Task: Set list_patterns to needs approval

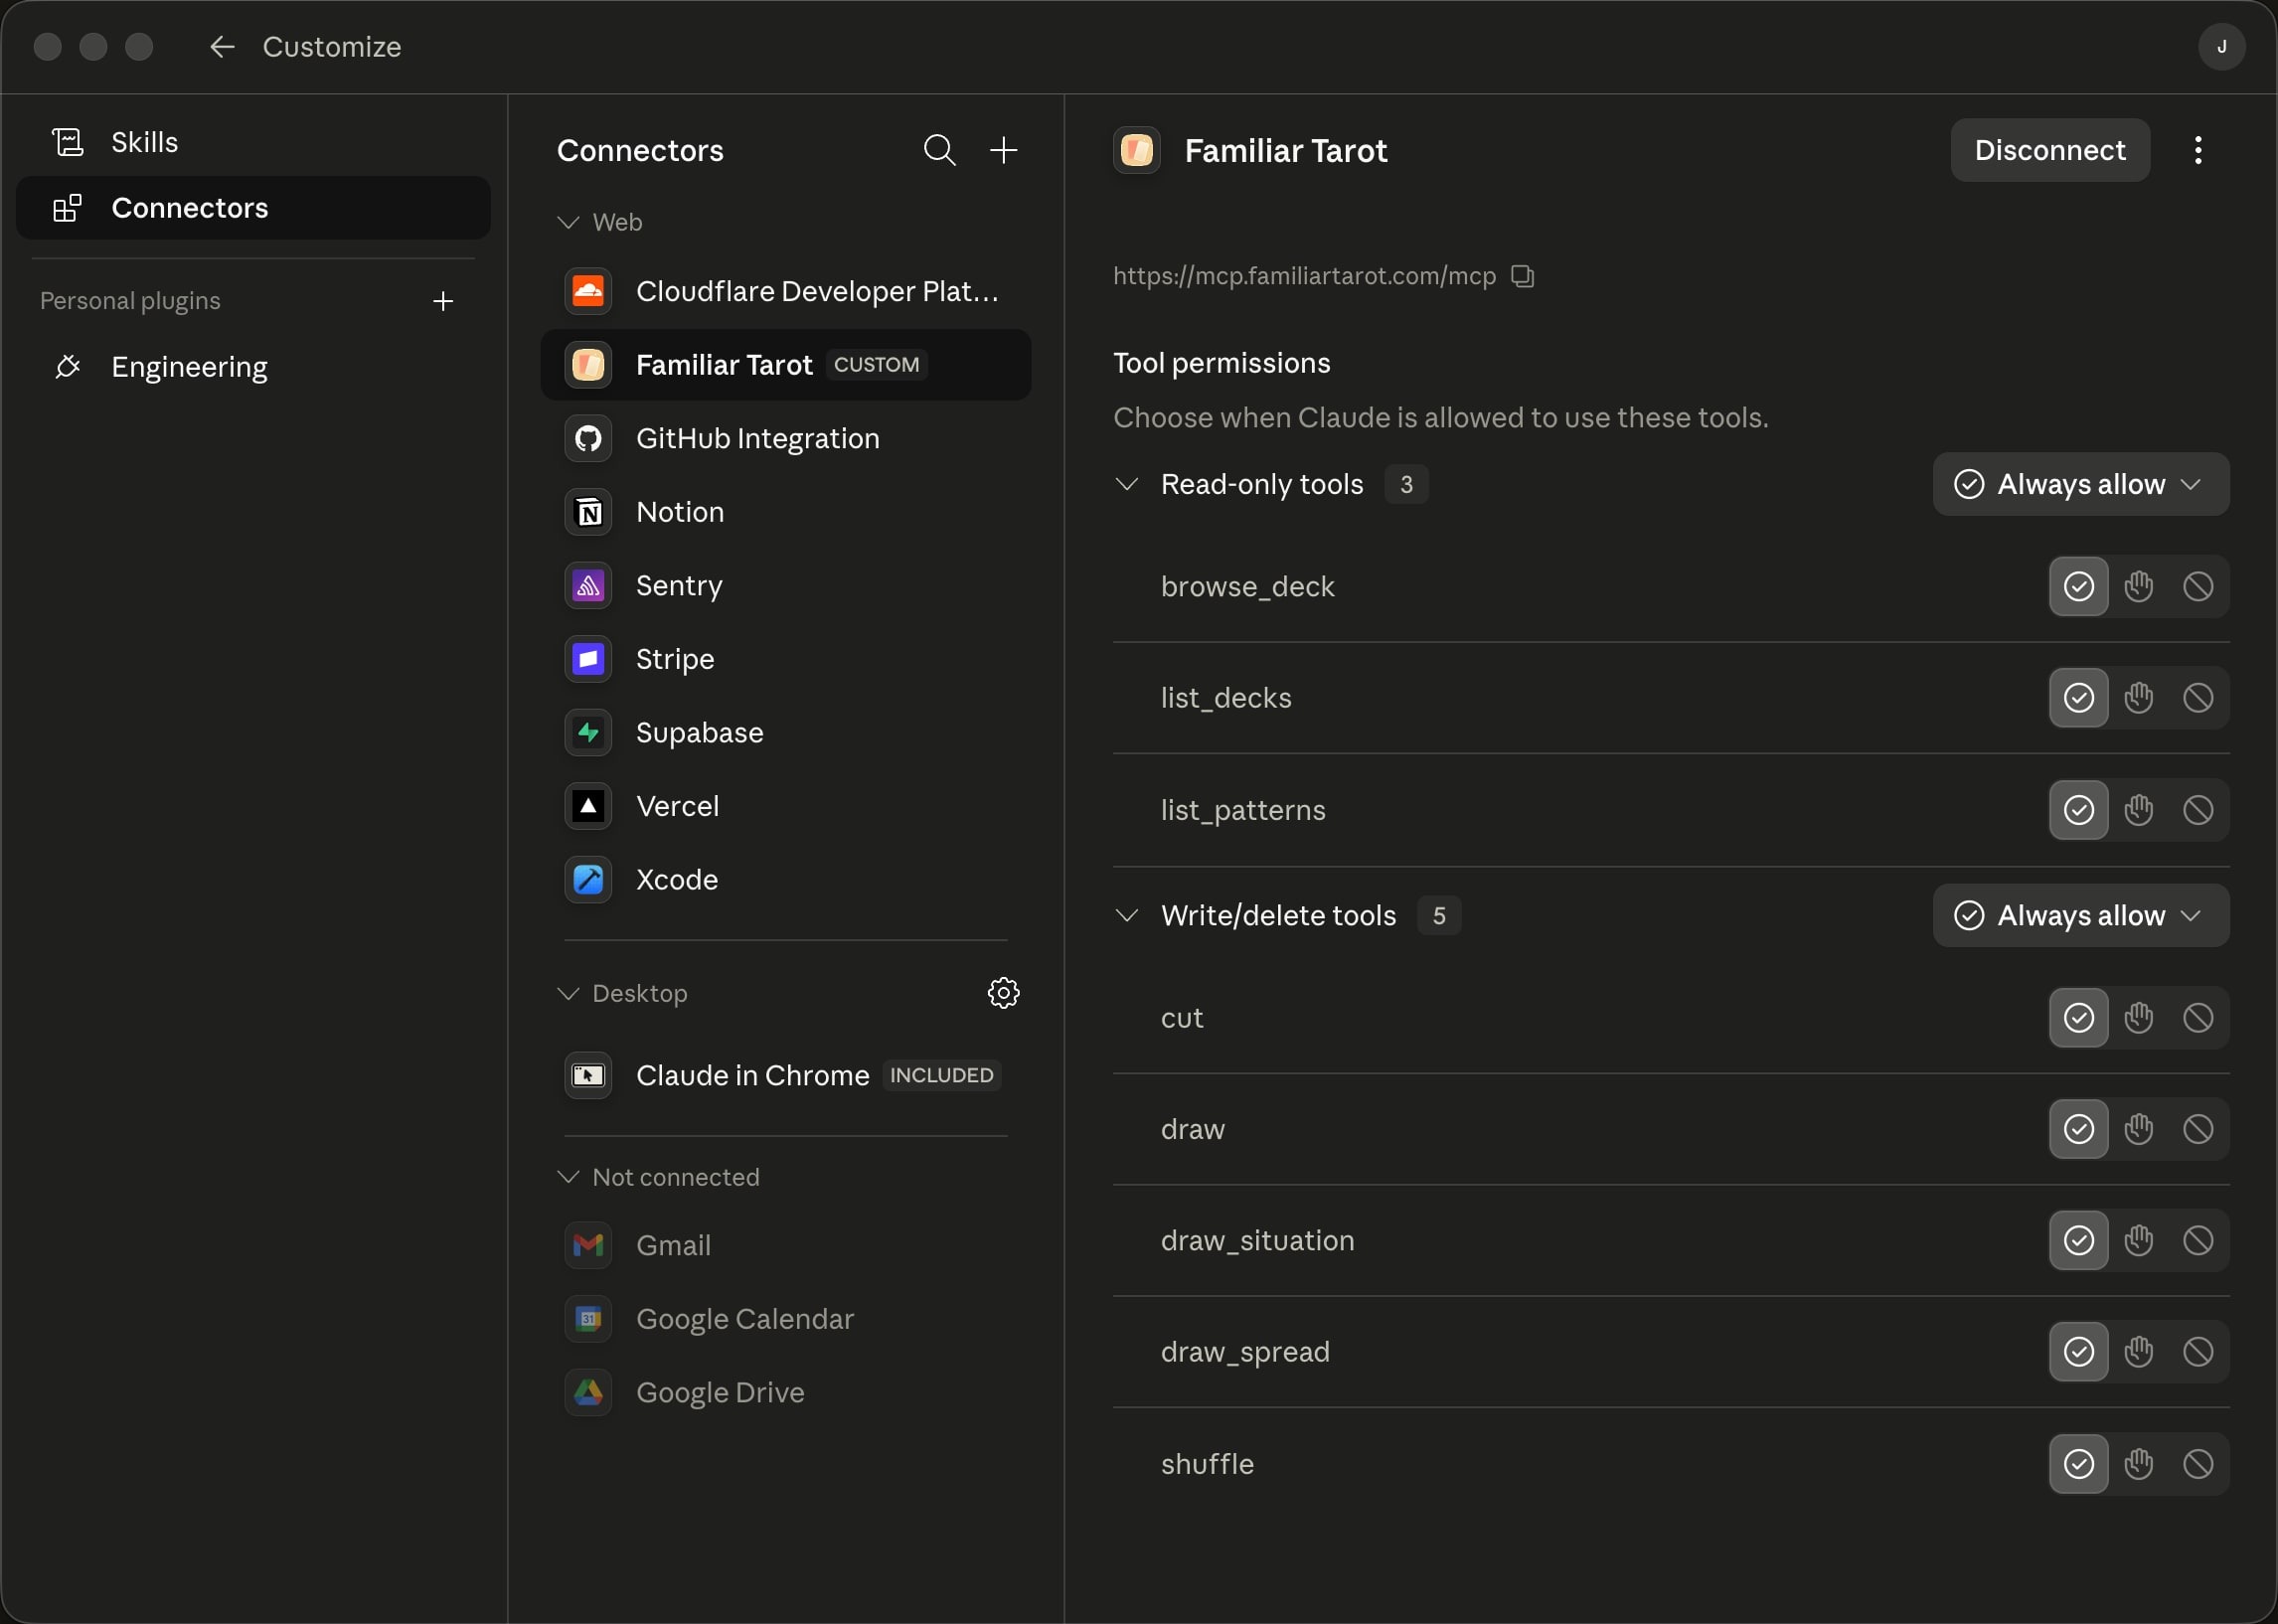Action: tap(2138, 810)
